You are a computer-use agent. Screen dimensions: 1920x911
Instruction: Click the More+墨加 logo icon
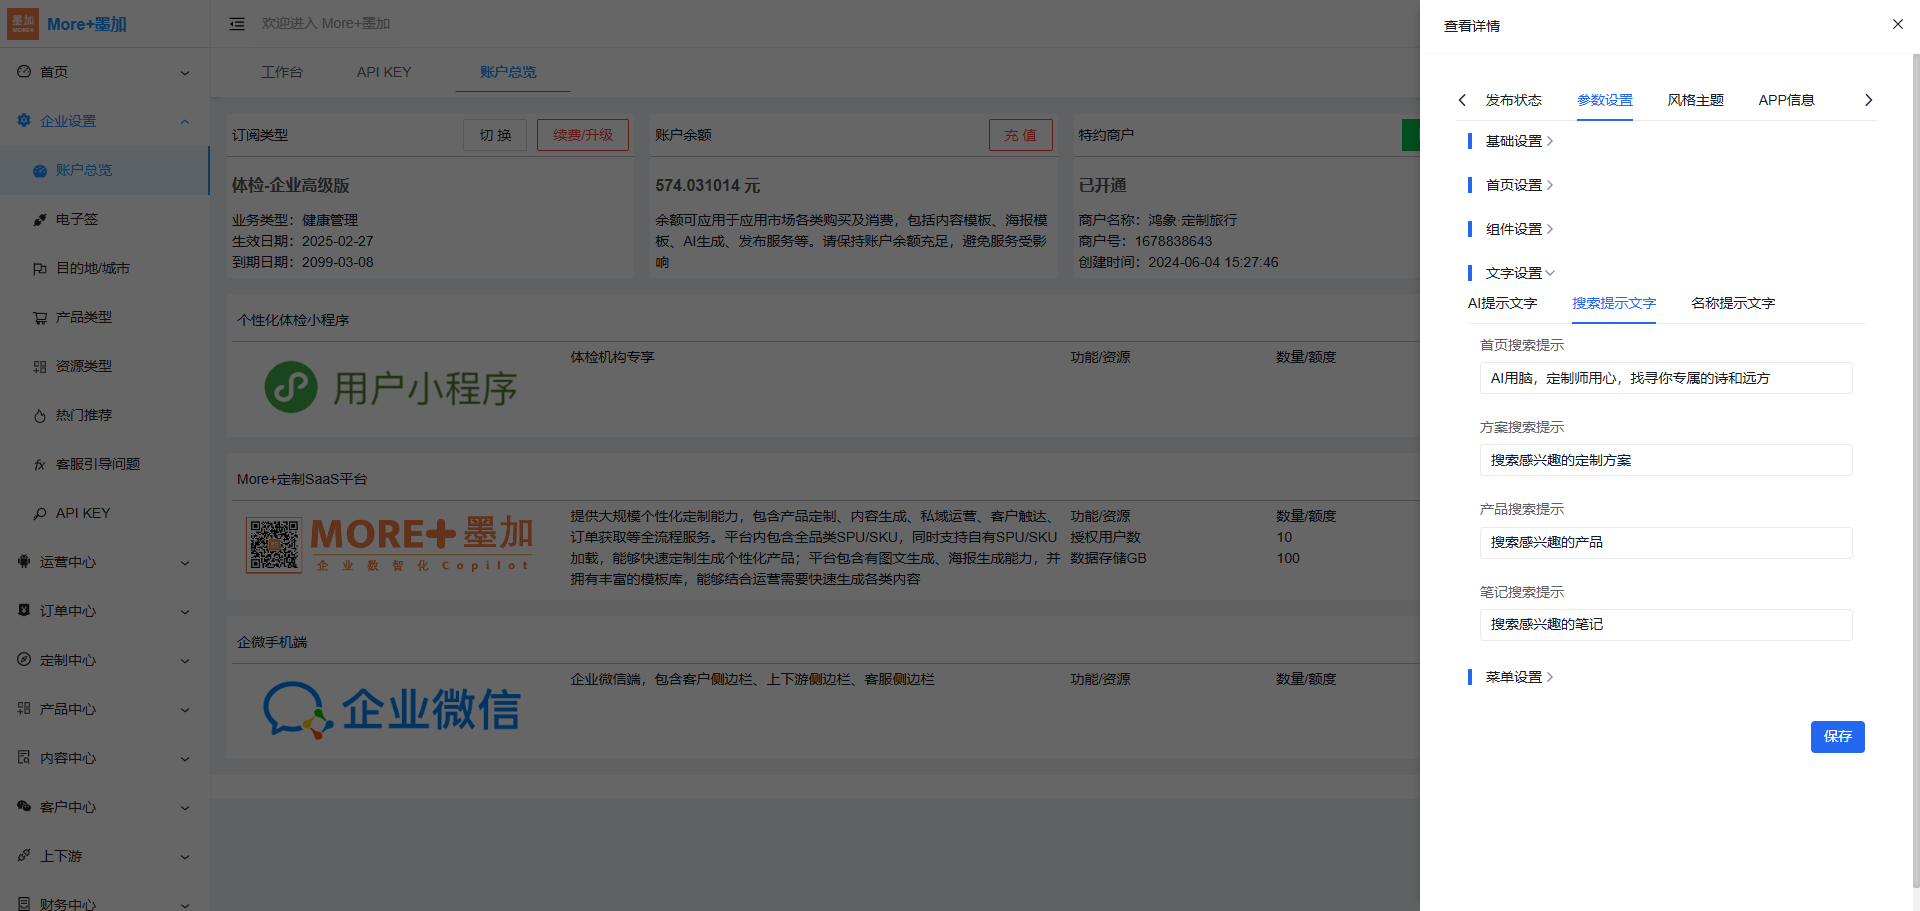coord(23,24)
